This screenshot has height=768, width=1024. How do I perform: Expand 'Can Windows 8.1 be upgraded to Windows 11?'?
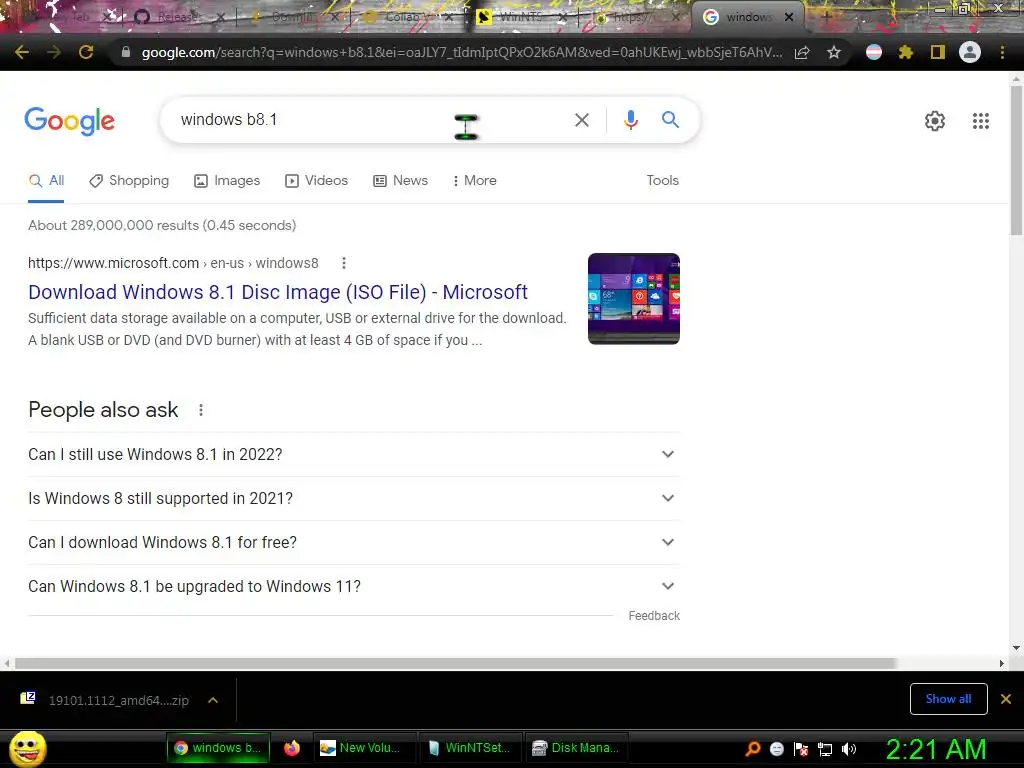(353, 586)
